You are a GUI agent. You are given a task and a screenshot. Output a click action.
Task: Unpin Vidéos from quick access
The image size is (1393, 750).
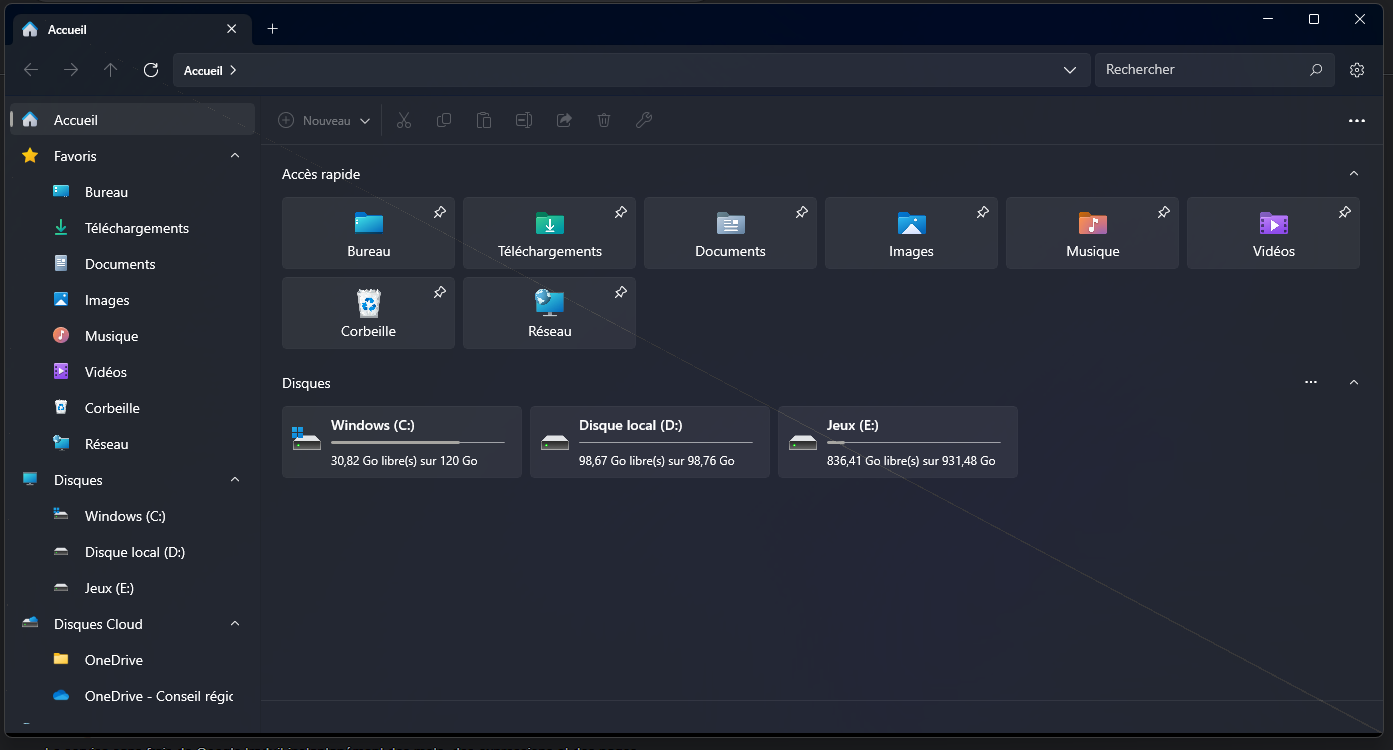pyautogui.click(x=1345, y=212)
